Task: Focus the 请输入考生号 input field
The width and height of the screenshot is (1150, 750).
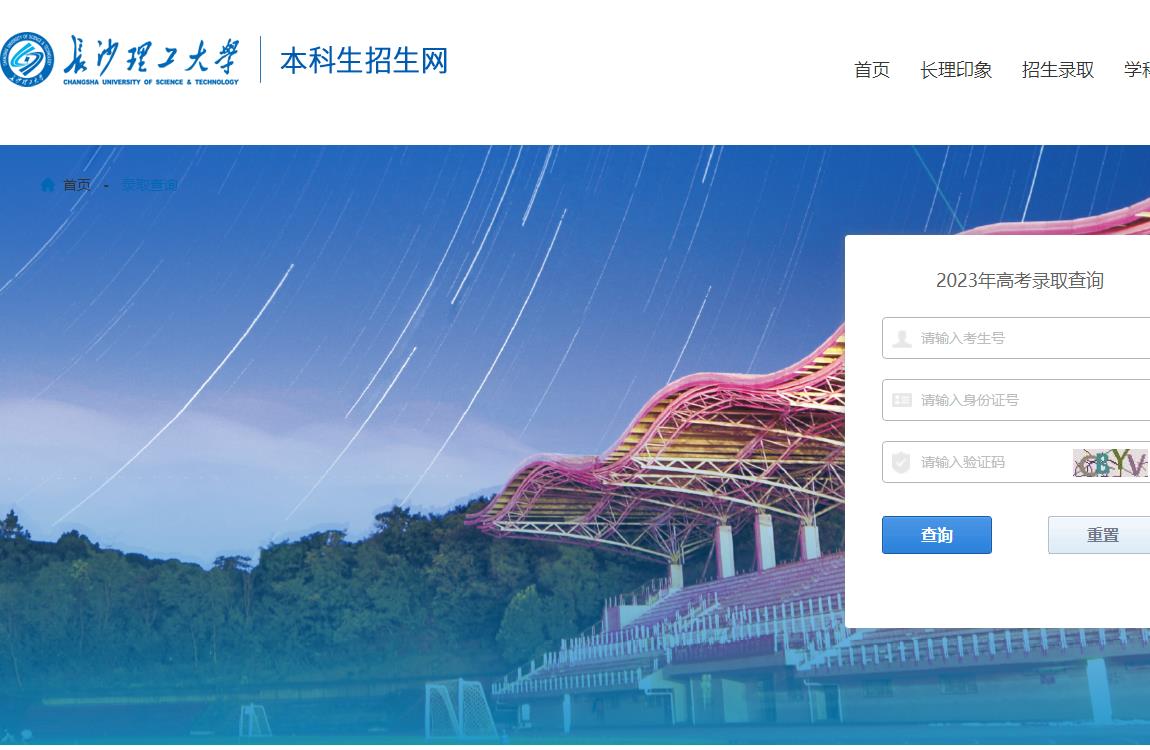Action: pos(1016,338)
